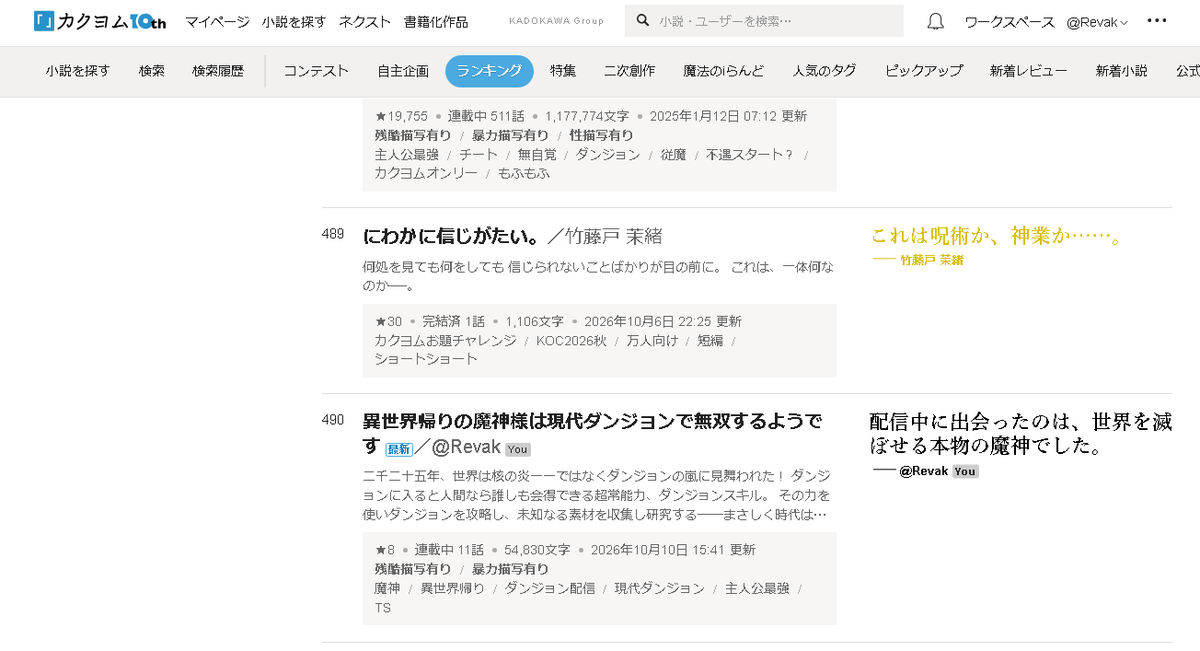Click the ★8 star count
Screen dimensions: 1200x651
385,550
